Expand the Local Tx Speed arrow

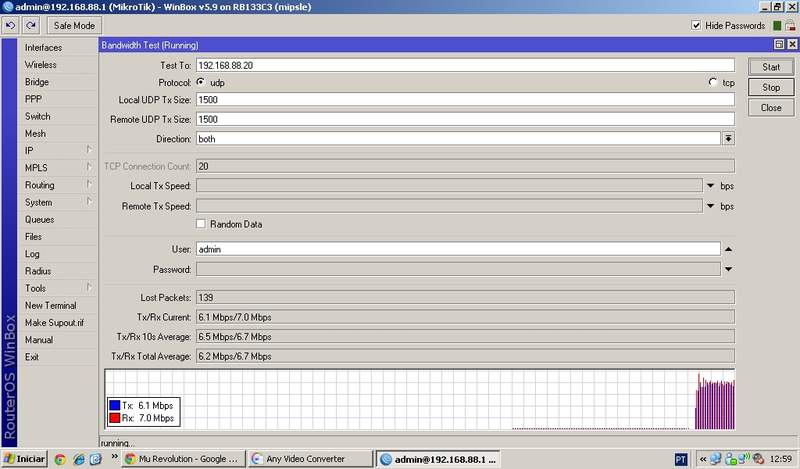(711, 186)
